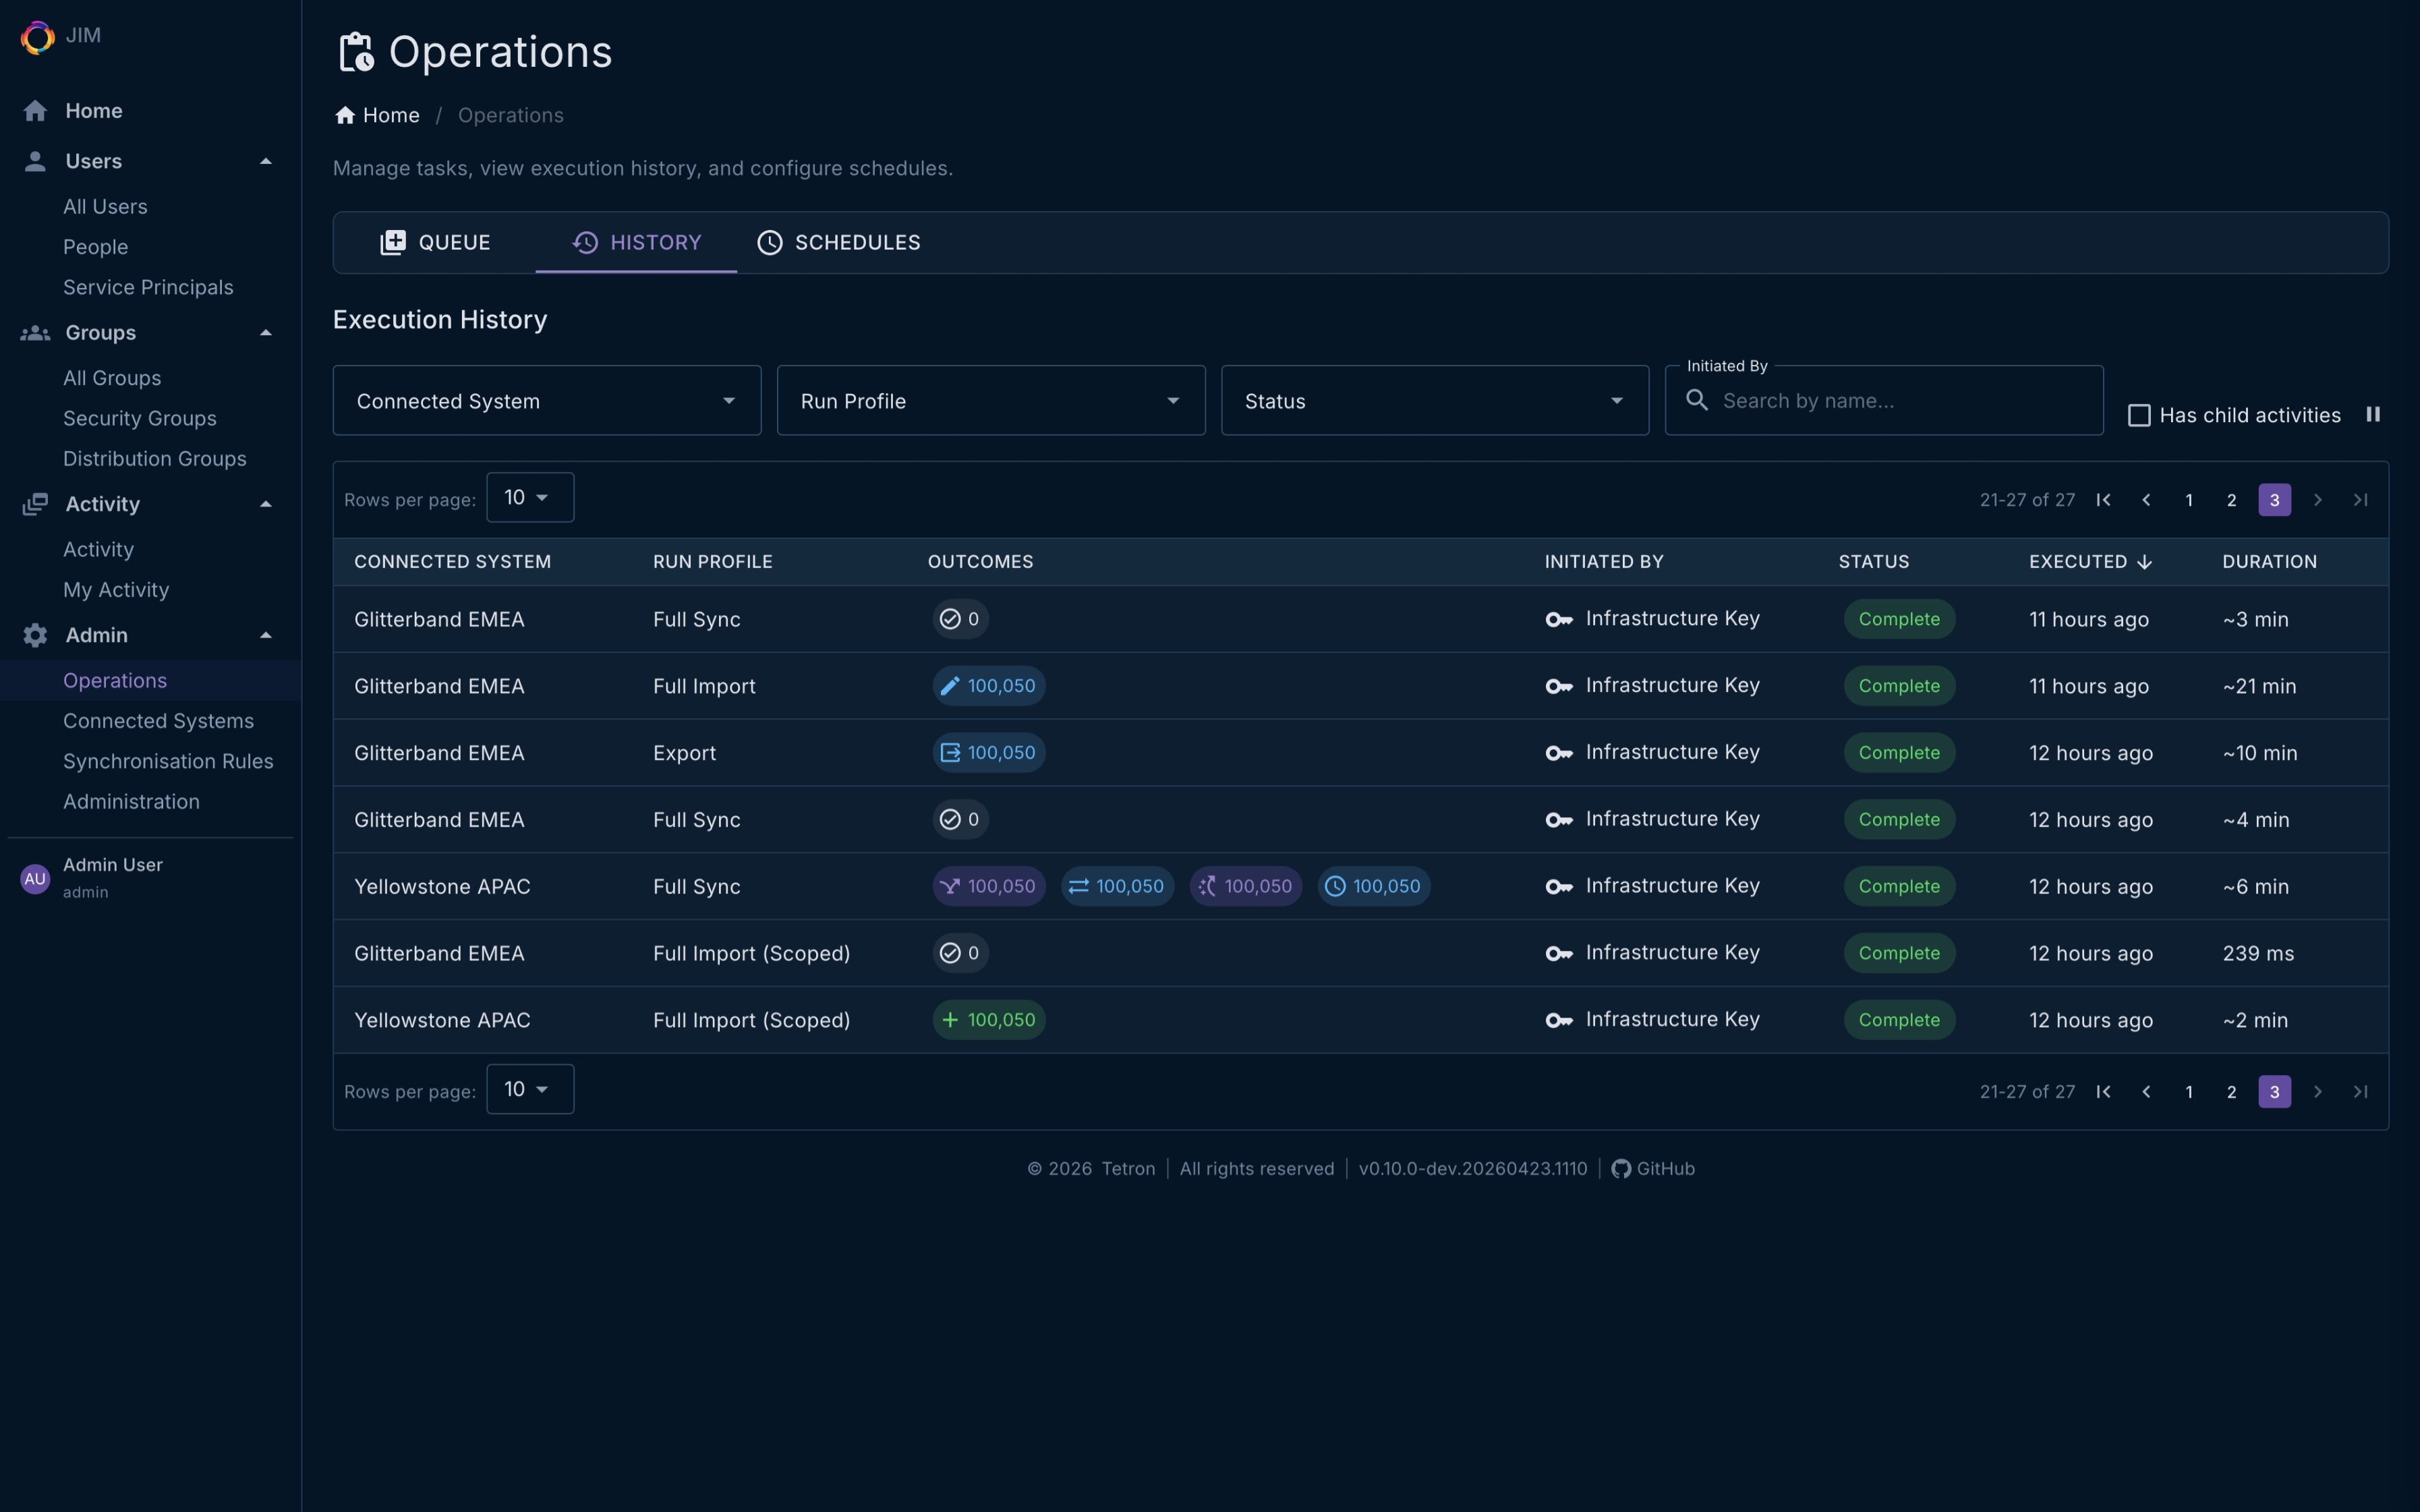This screenshot has height=1512, width=2420.
Task: Click the GitHub icon in footer
Action: (x=1621, y=1169)
